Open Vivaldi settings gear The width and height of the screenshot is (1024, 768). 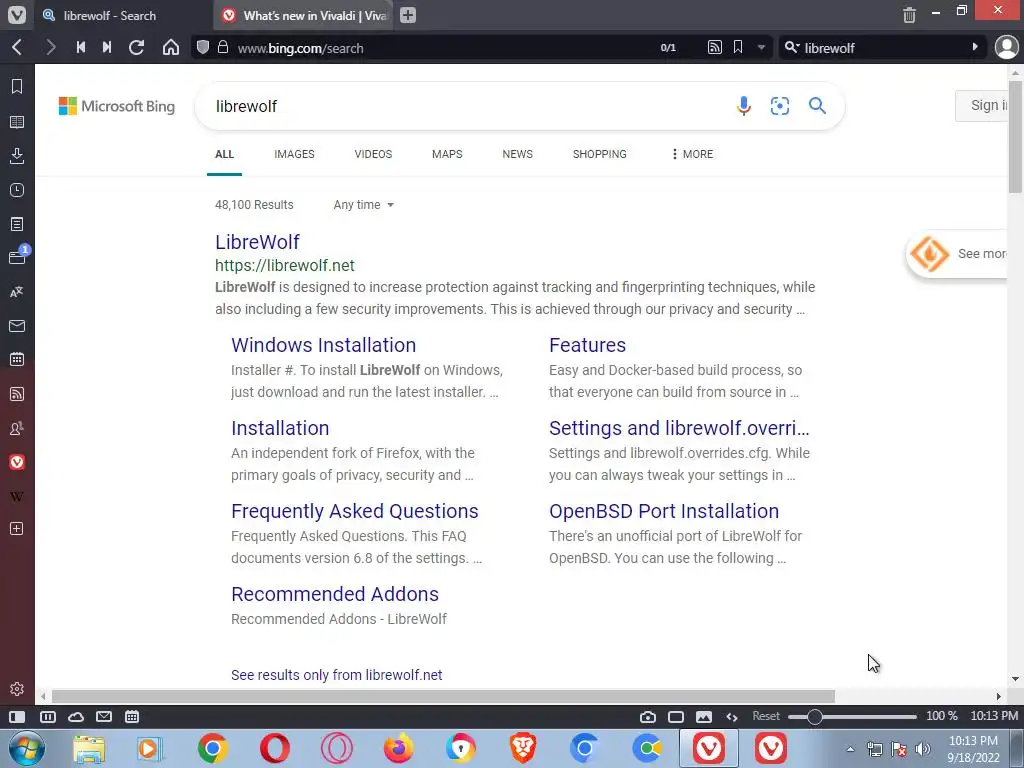click(17, 689)
